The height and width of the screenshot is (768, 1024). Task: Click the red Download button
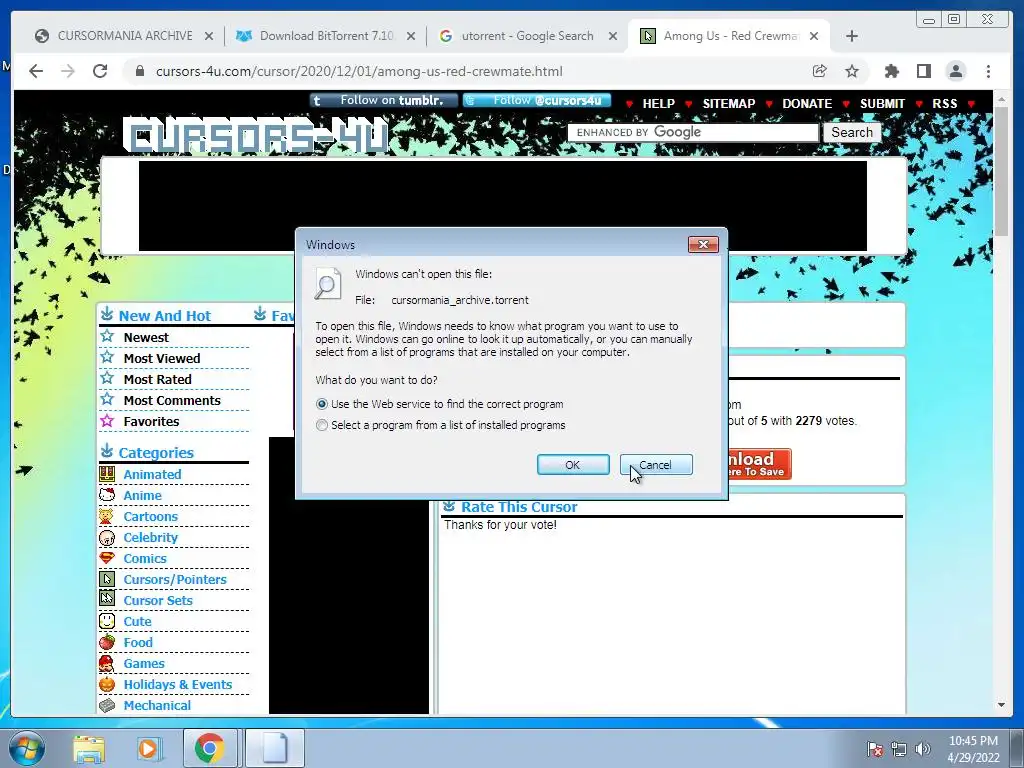[x=760, y=464]
